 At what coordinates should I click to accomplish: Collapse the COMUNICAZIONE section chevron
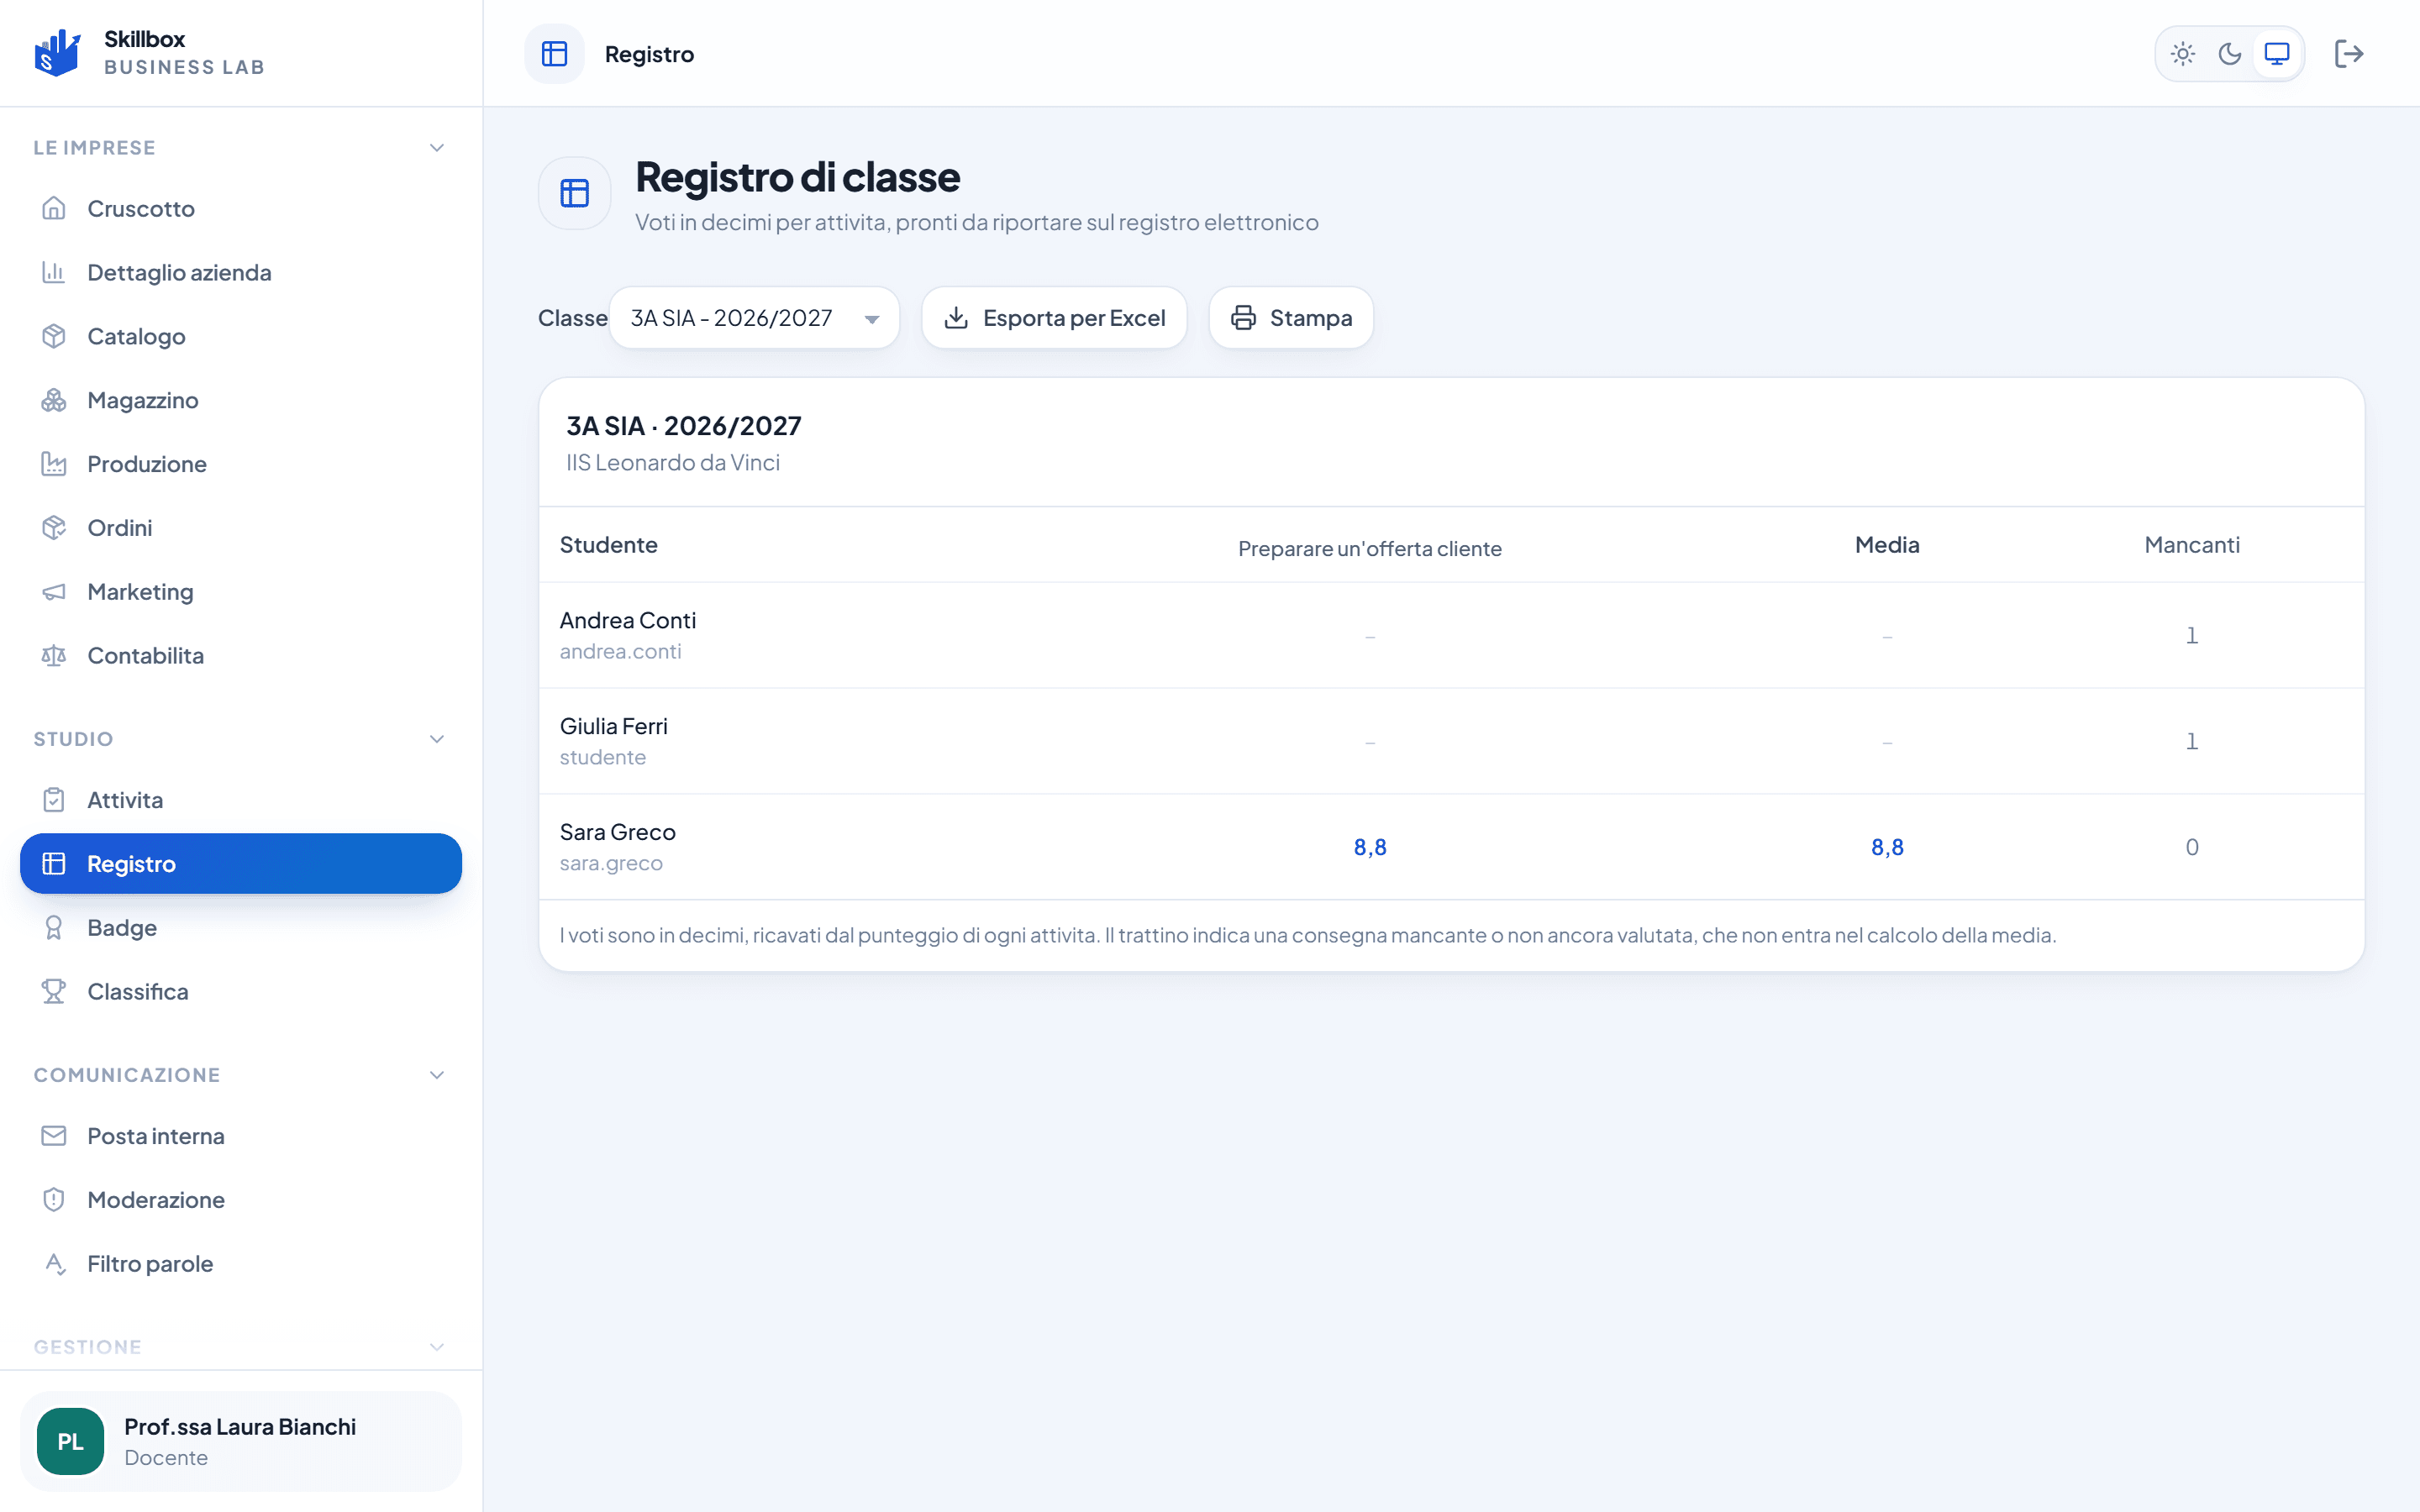437,1075
